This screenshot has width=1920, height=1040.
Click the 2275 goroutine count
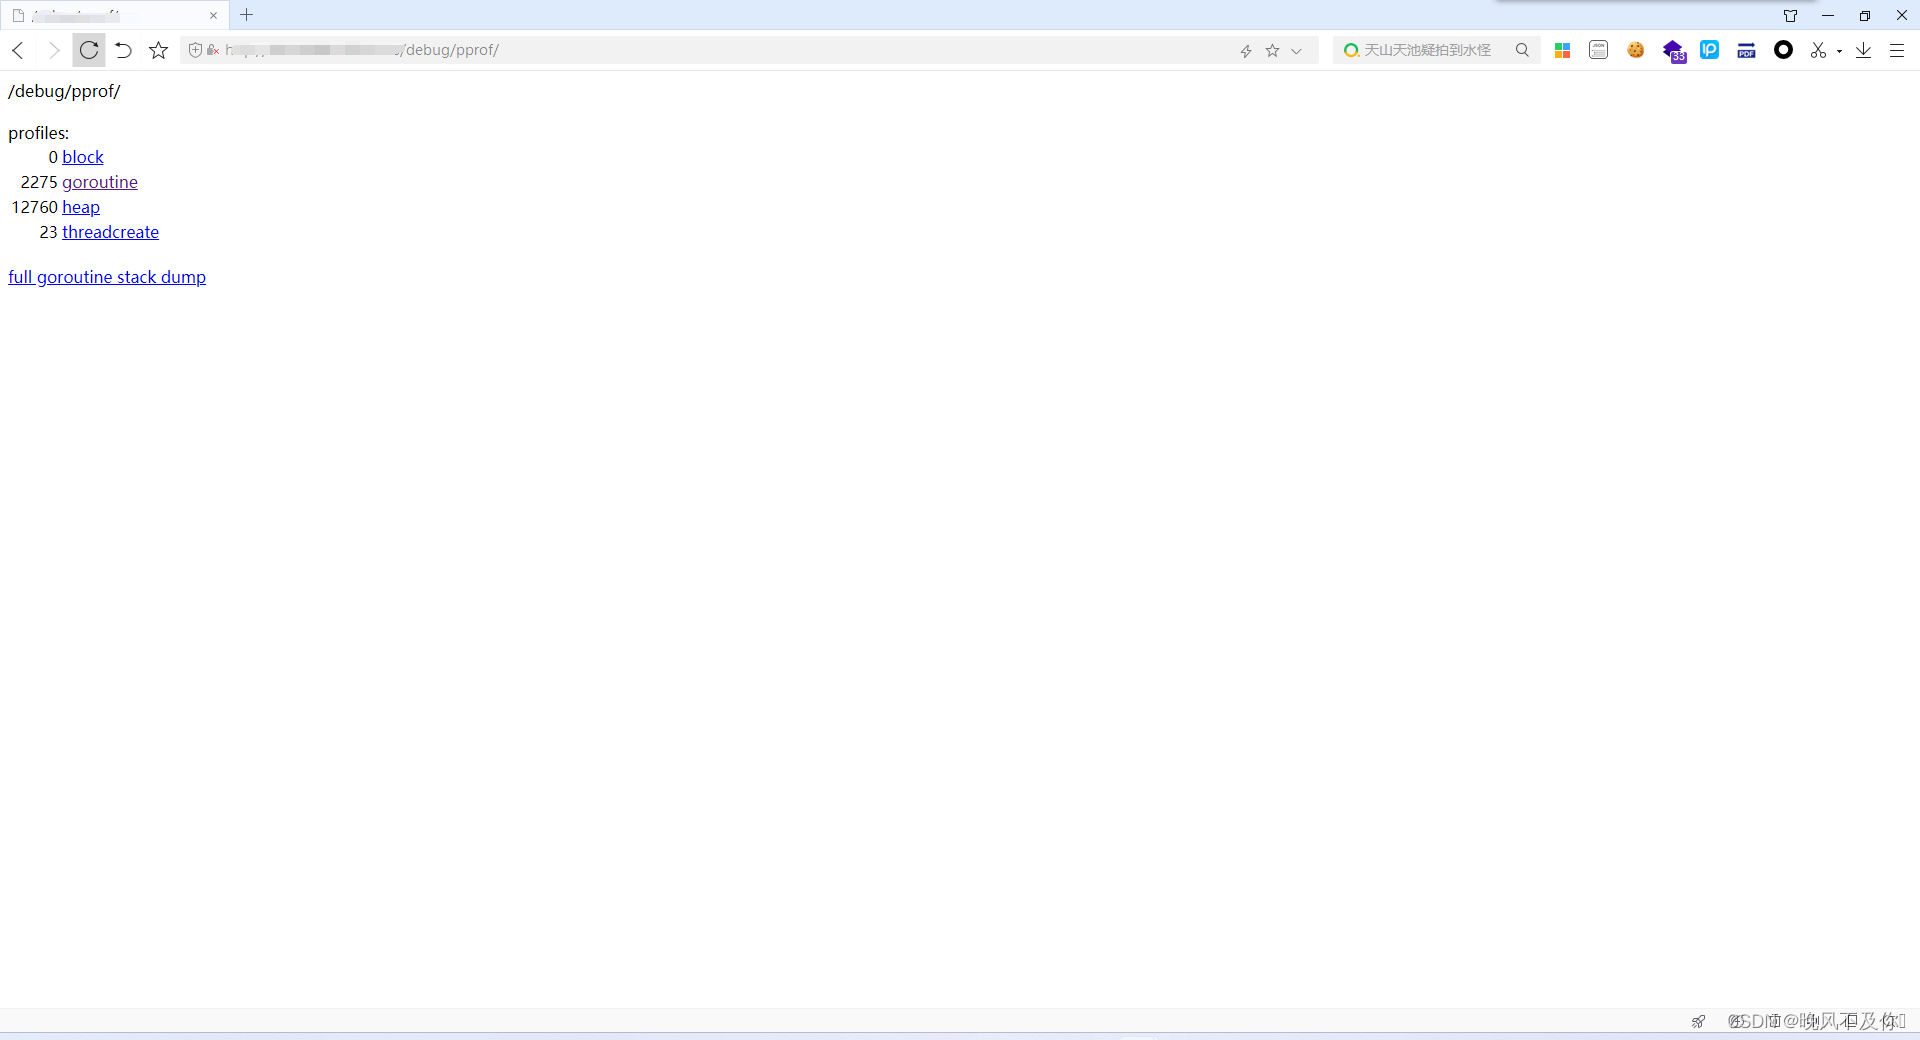[39, 182]
